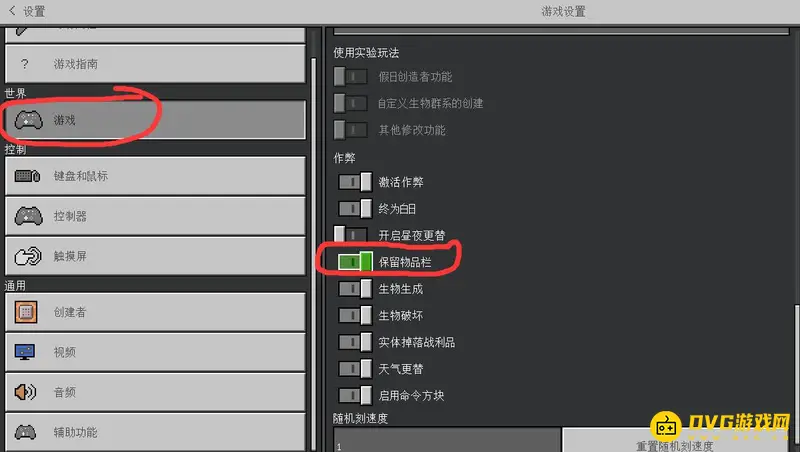
Task: Open the 辅助功能 accessibility menu item
Action: pos(155,432)
